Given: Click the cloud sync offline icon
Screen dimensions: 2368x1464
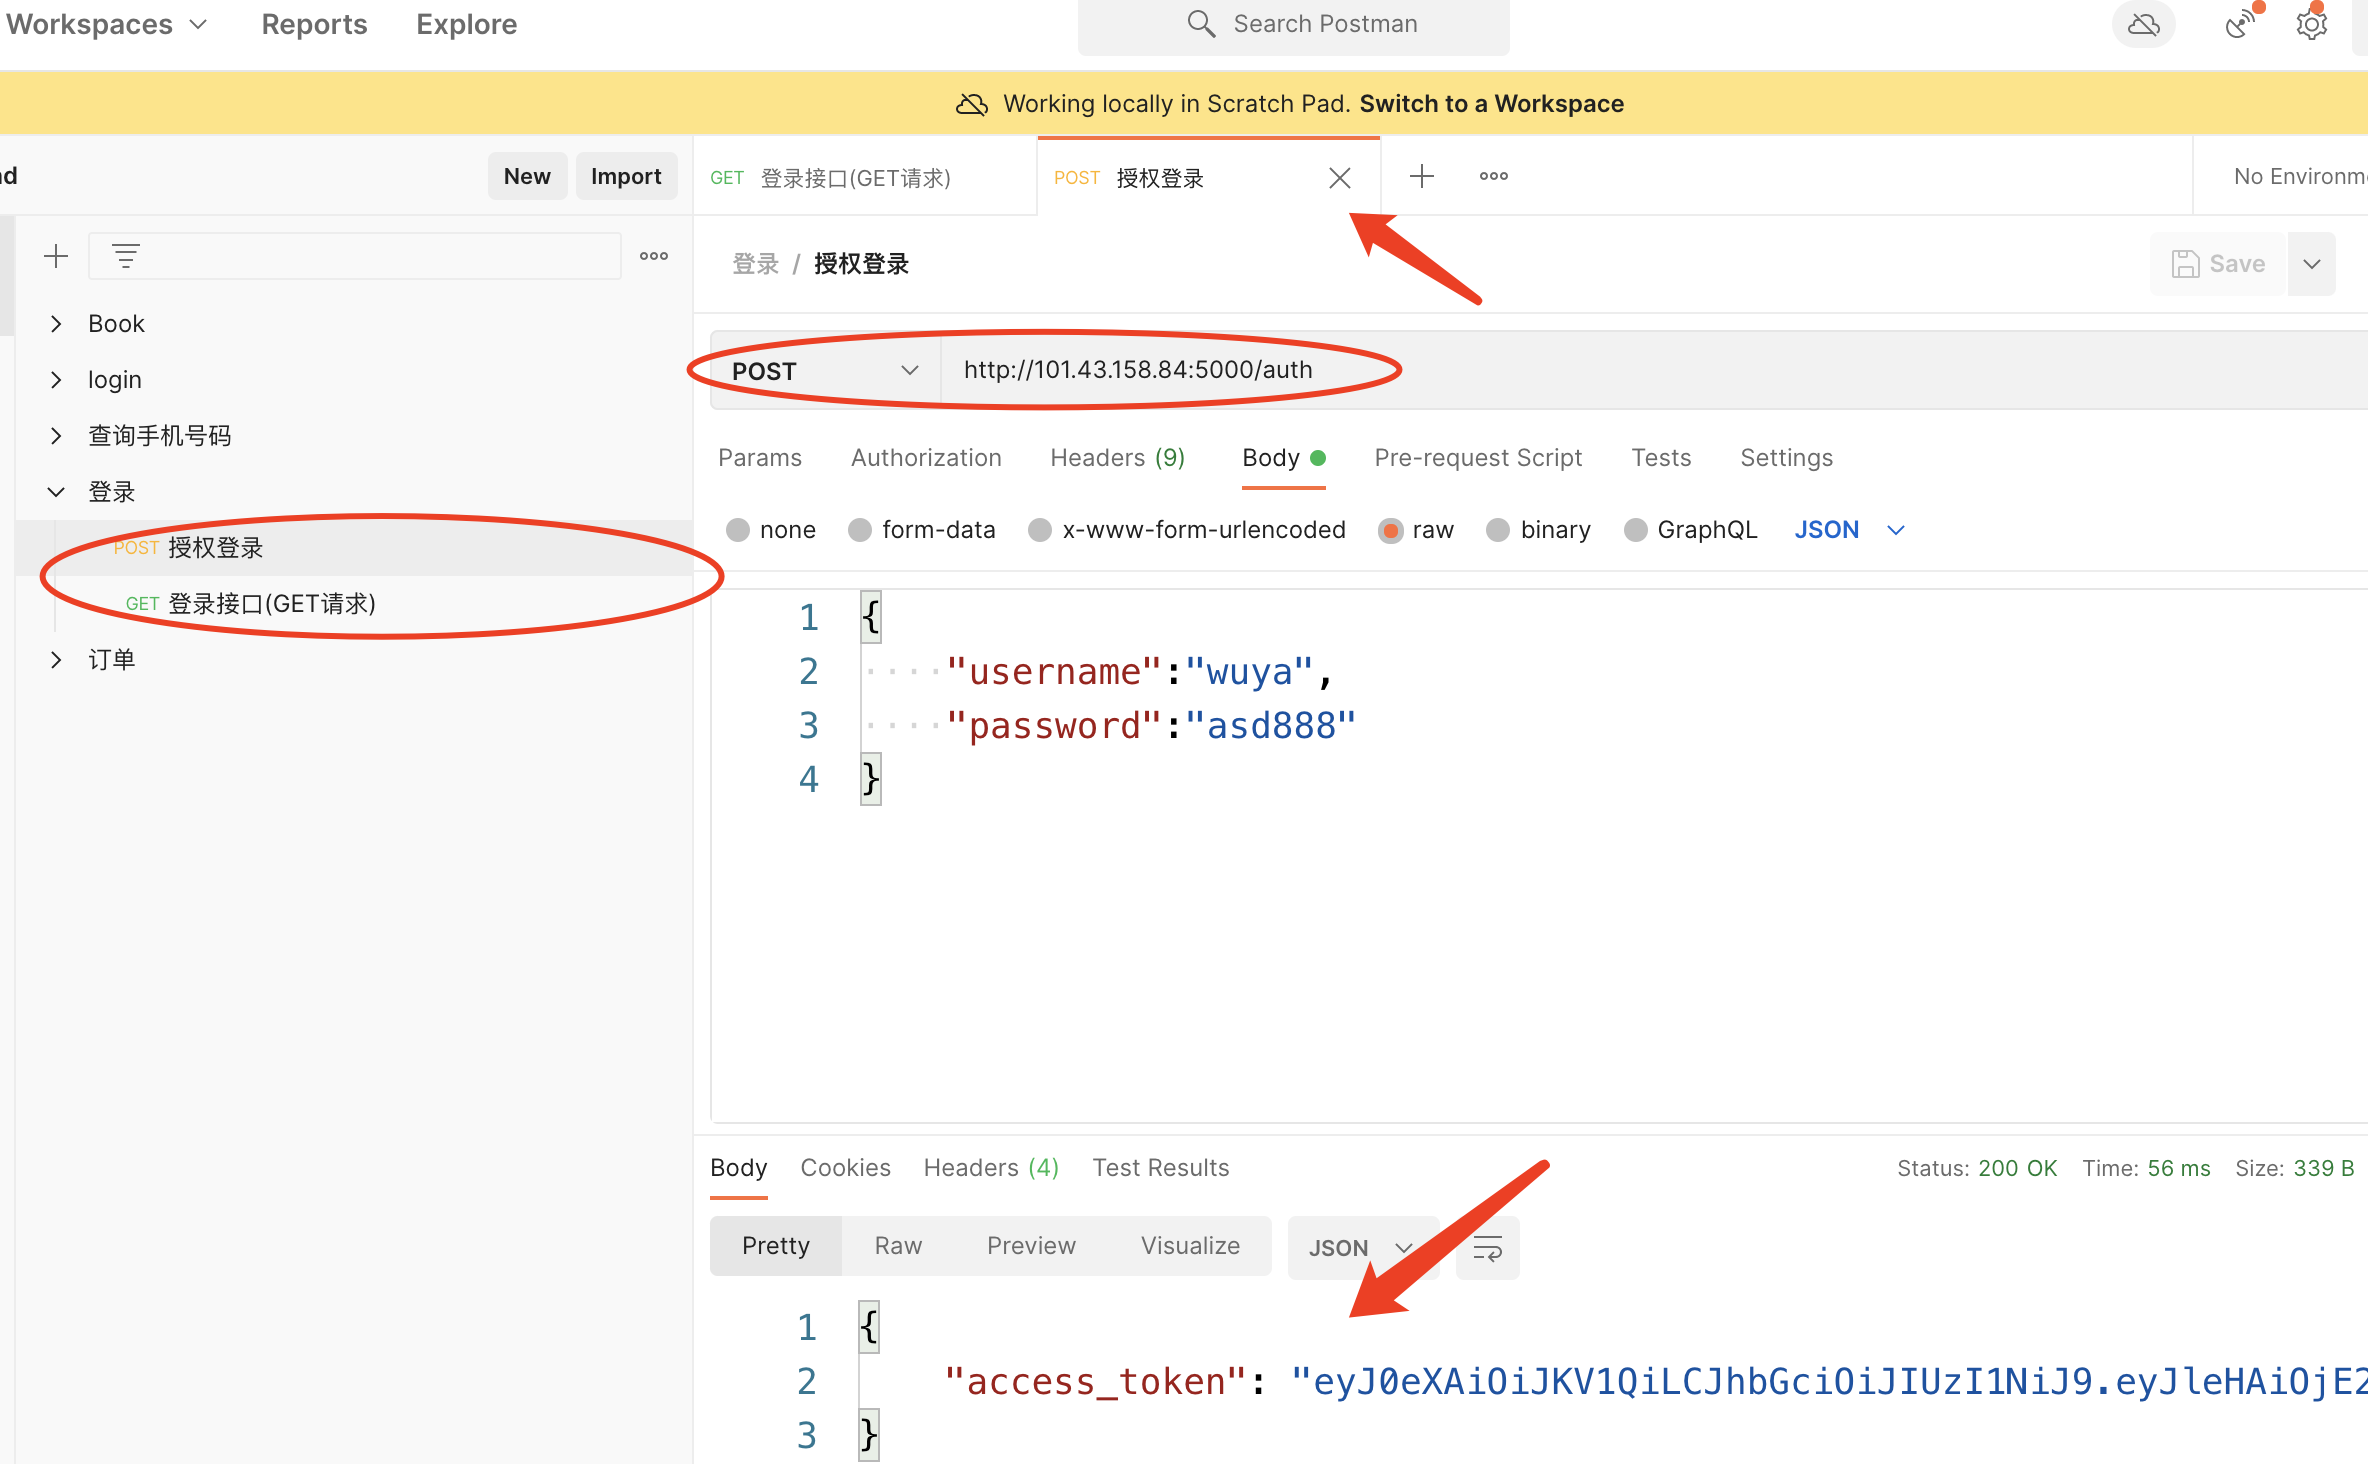Looking at the screenshot, I should click(x=2143, y=24).
